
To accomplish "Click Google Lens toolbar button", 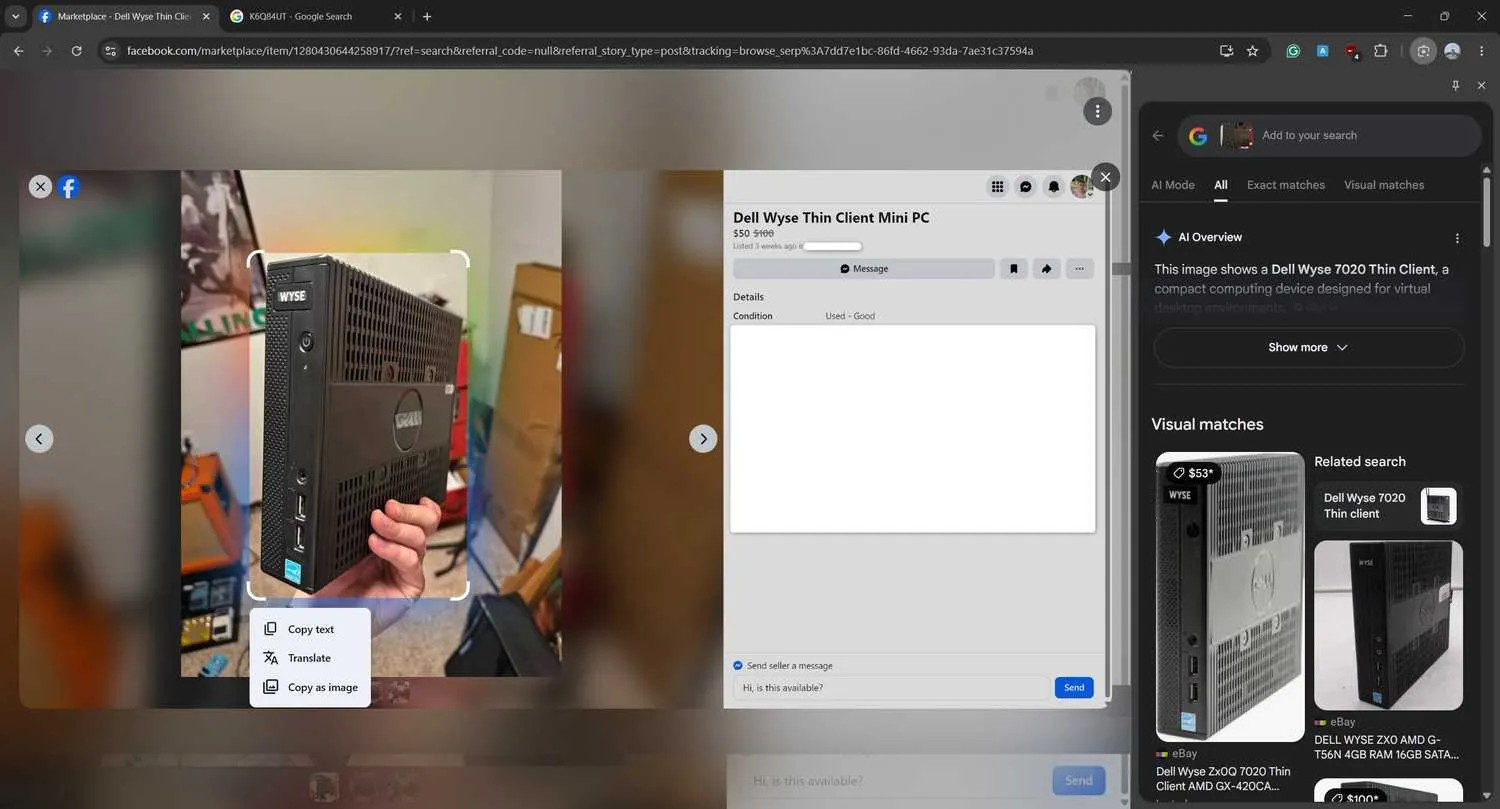I will coord(1423,50).
